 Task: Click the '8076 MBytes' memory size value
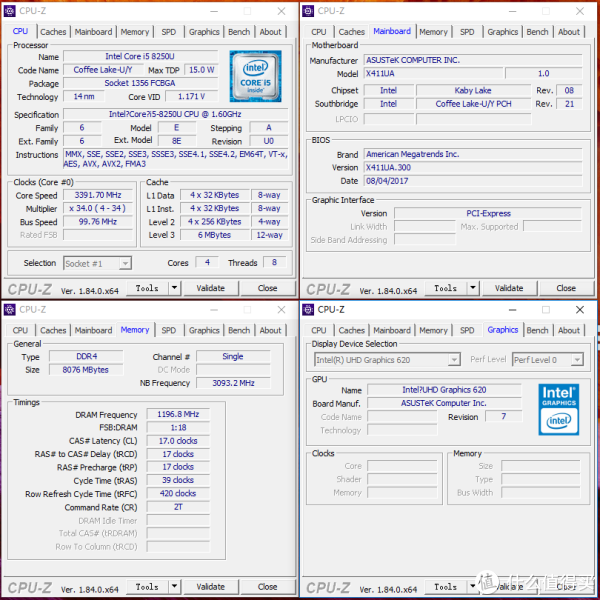86,370
